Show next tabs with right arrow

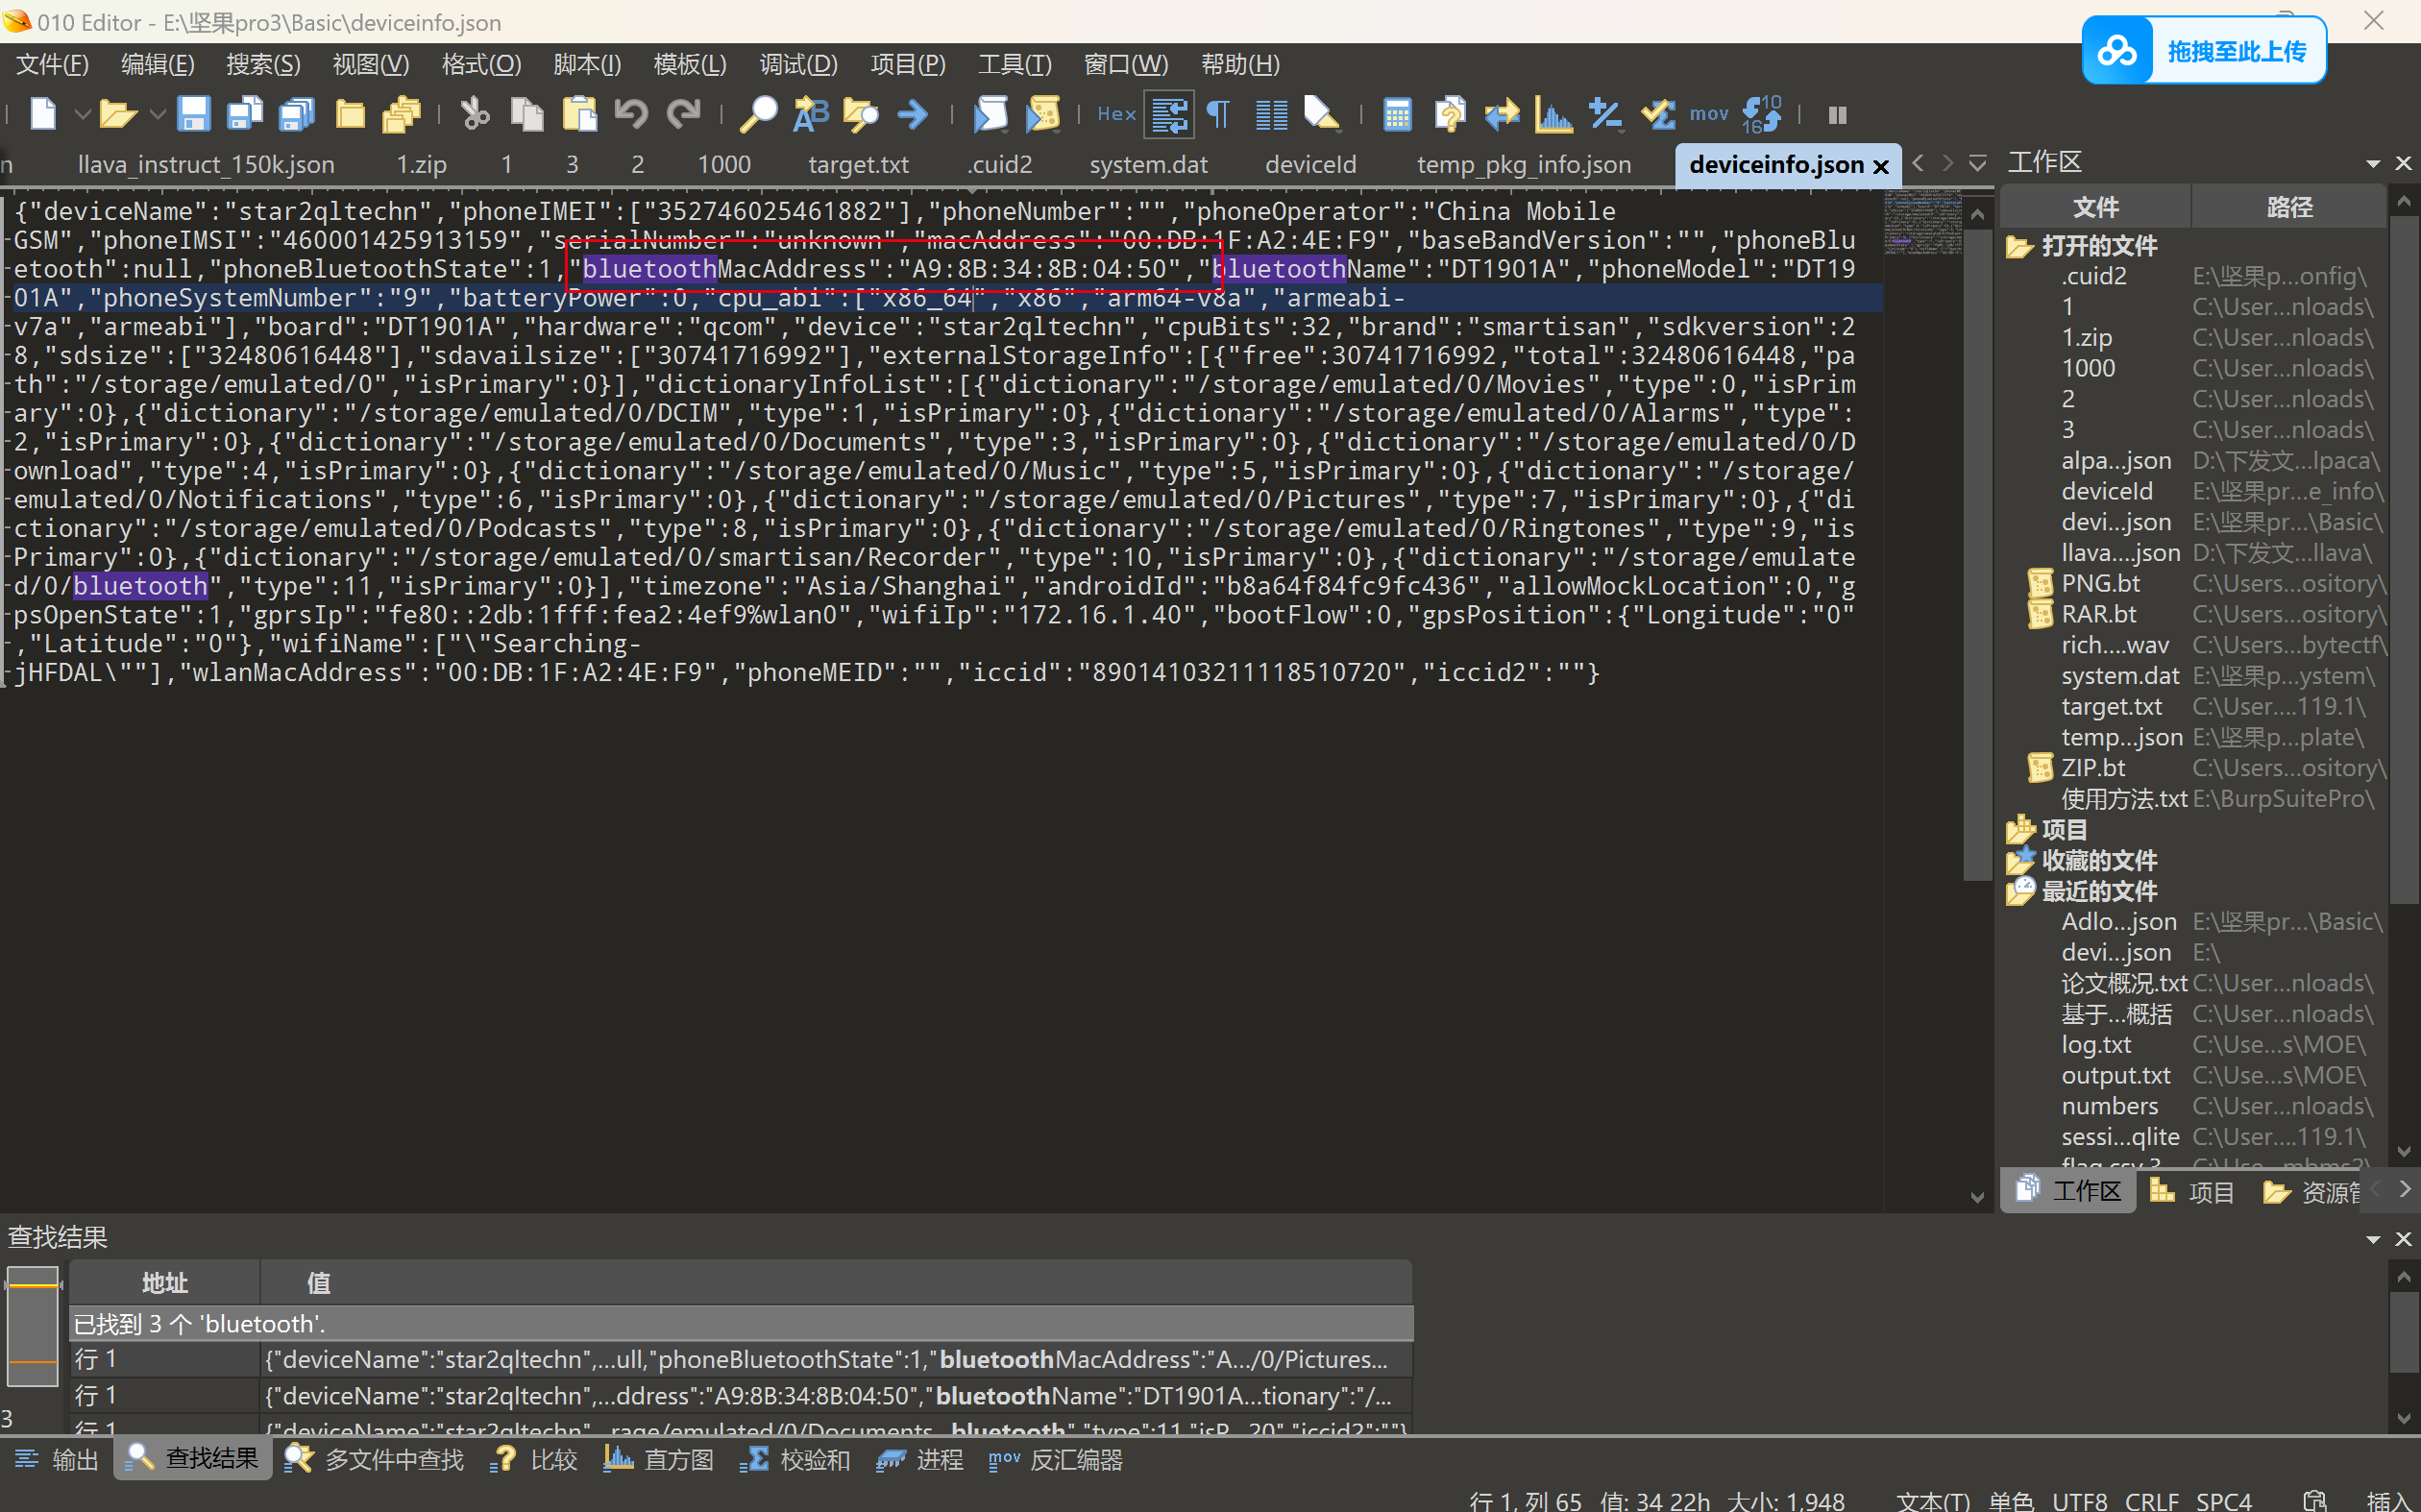point(1947,163)
